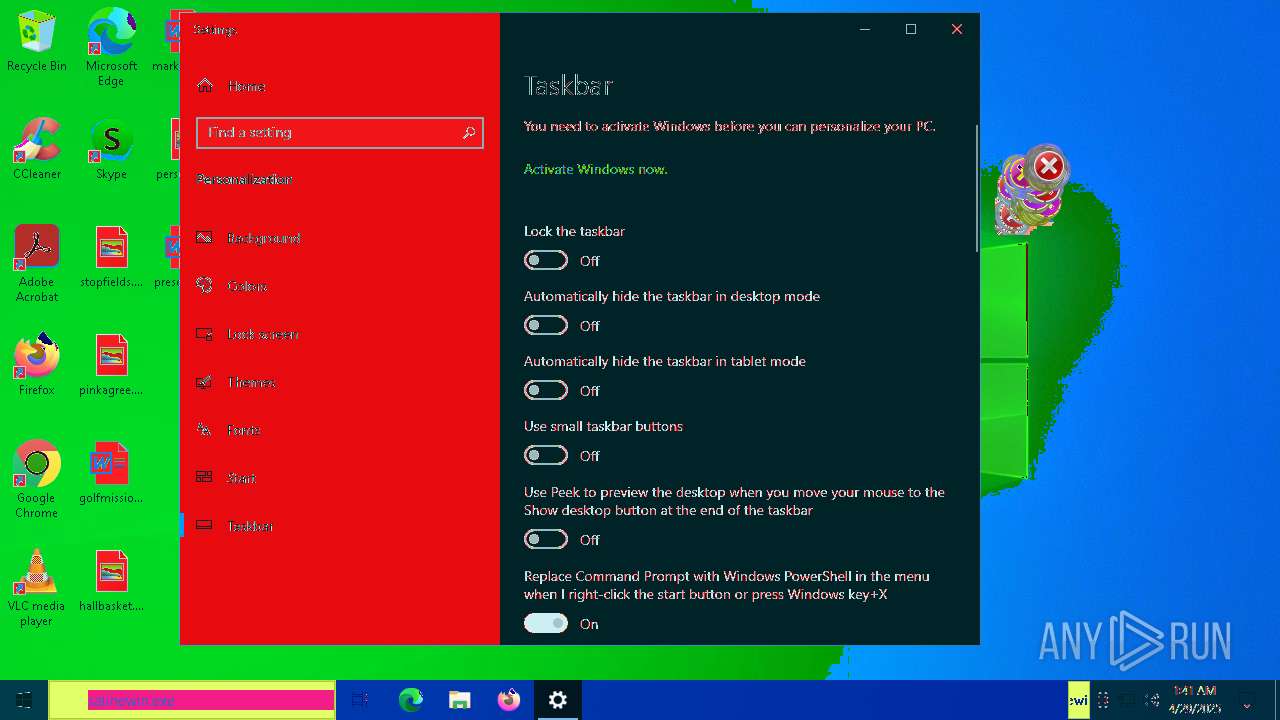Select the Firefox desktop shortcut

point(37,365)
